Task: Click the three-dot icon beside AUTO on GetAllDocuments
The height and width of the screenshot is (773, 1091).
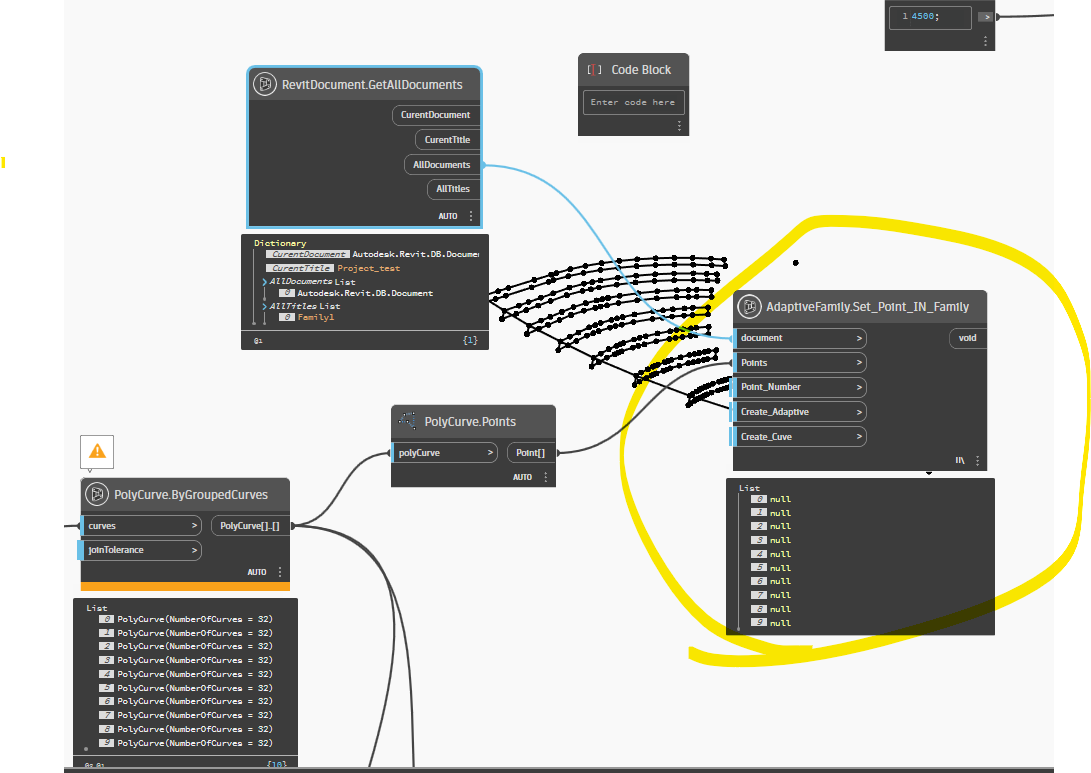Action: click(470, 215)
